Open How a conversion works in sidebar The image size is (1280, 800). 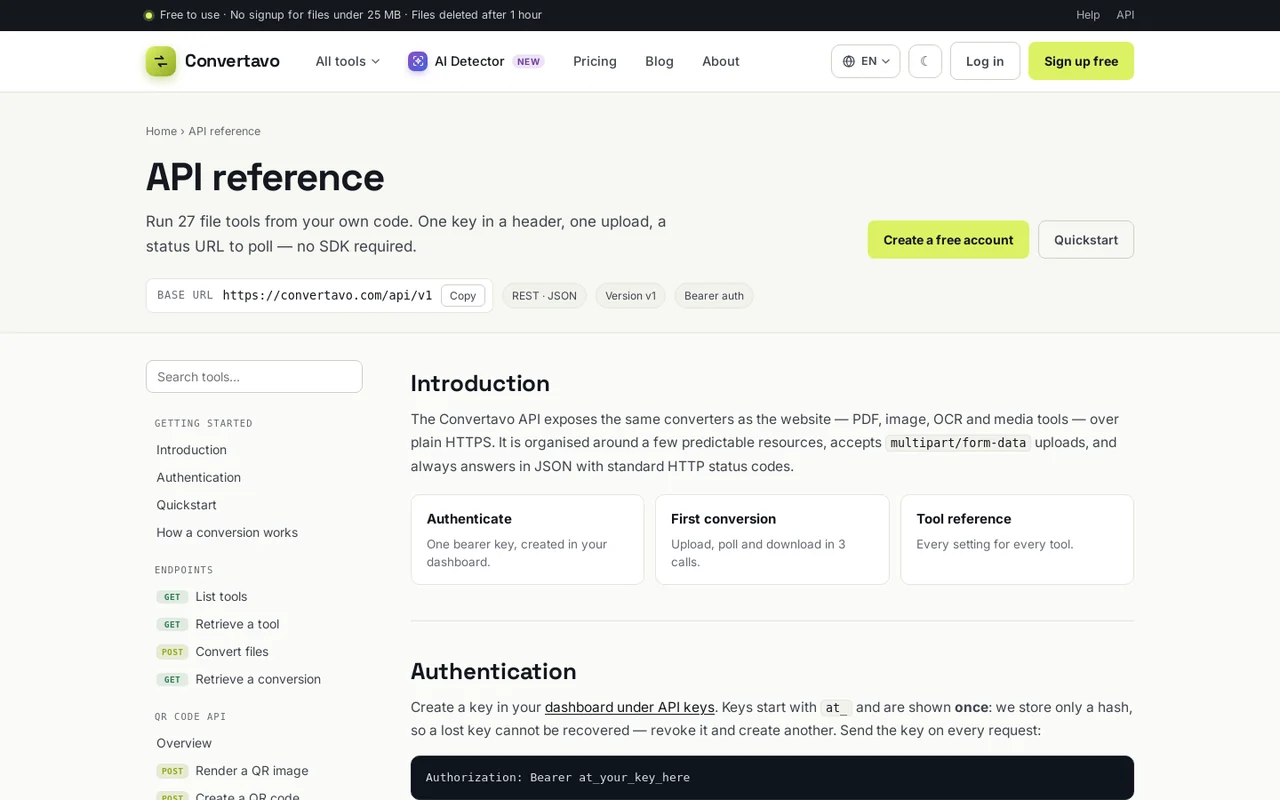(x=227, y=532)
